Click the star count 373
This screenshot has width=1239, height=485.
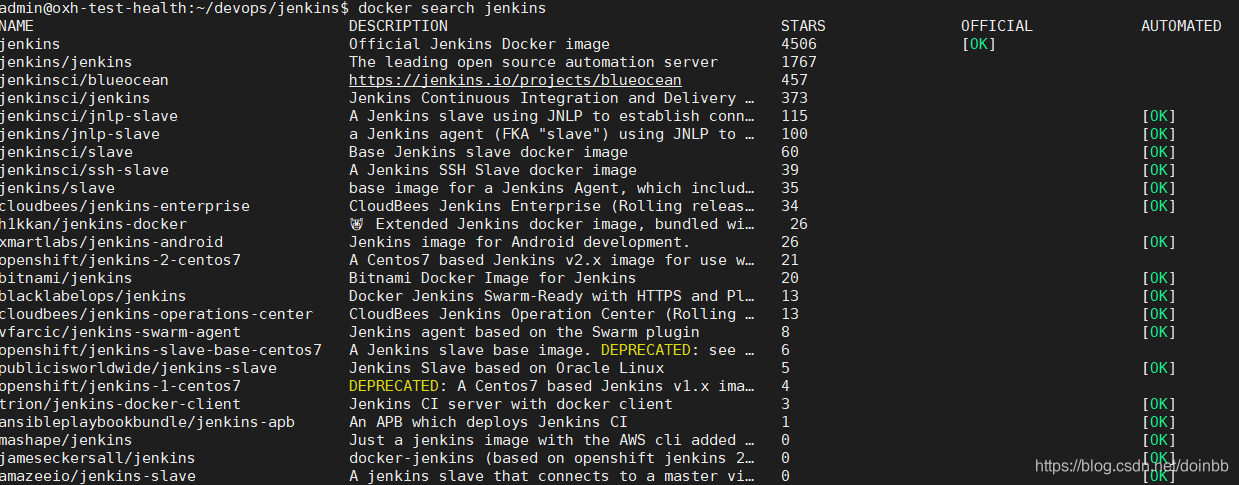coord(794,98)
